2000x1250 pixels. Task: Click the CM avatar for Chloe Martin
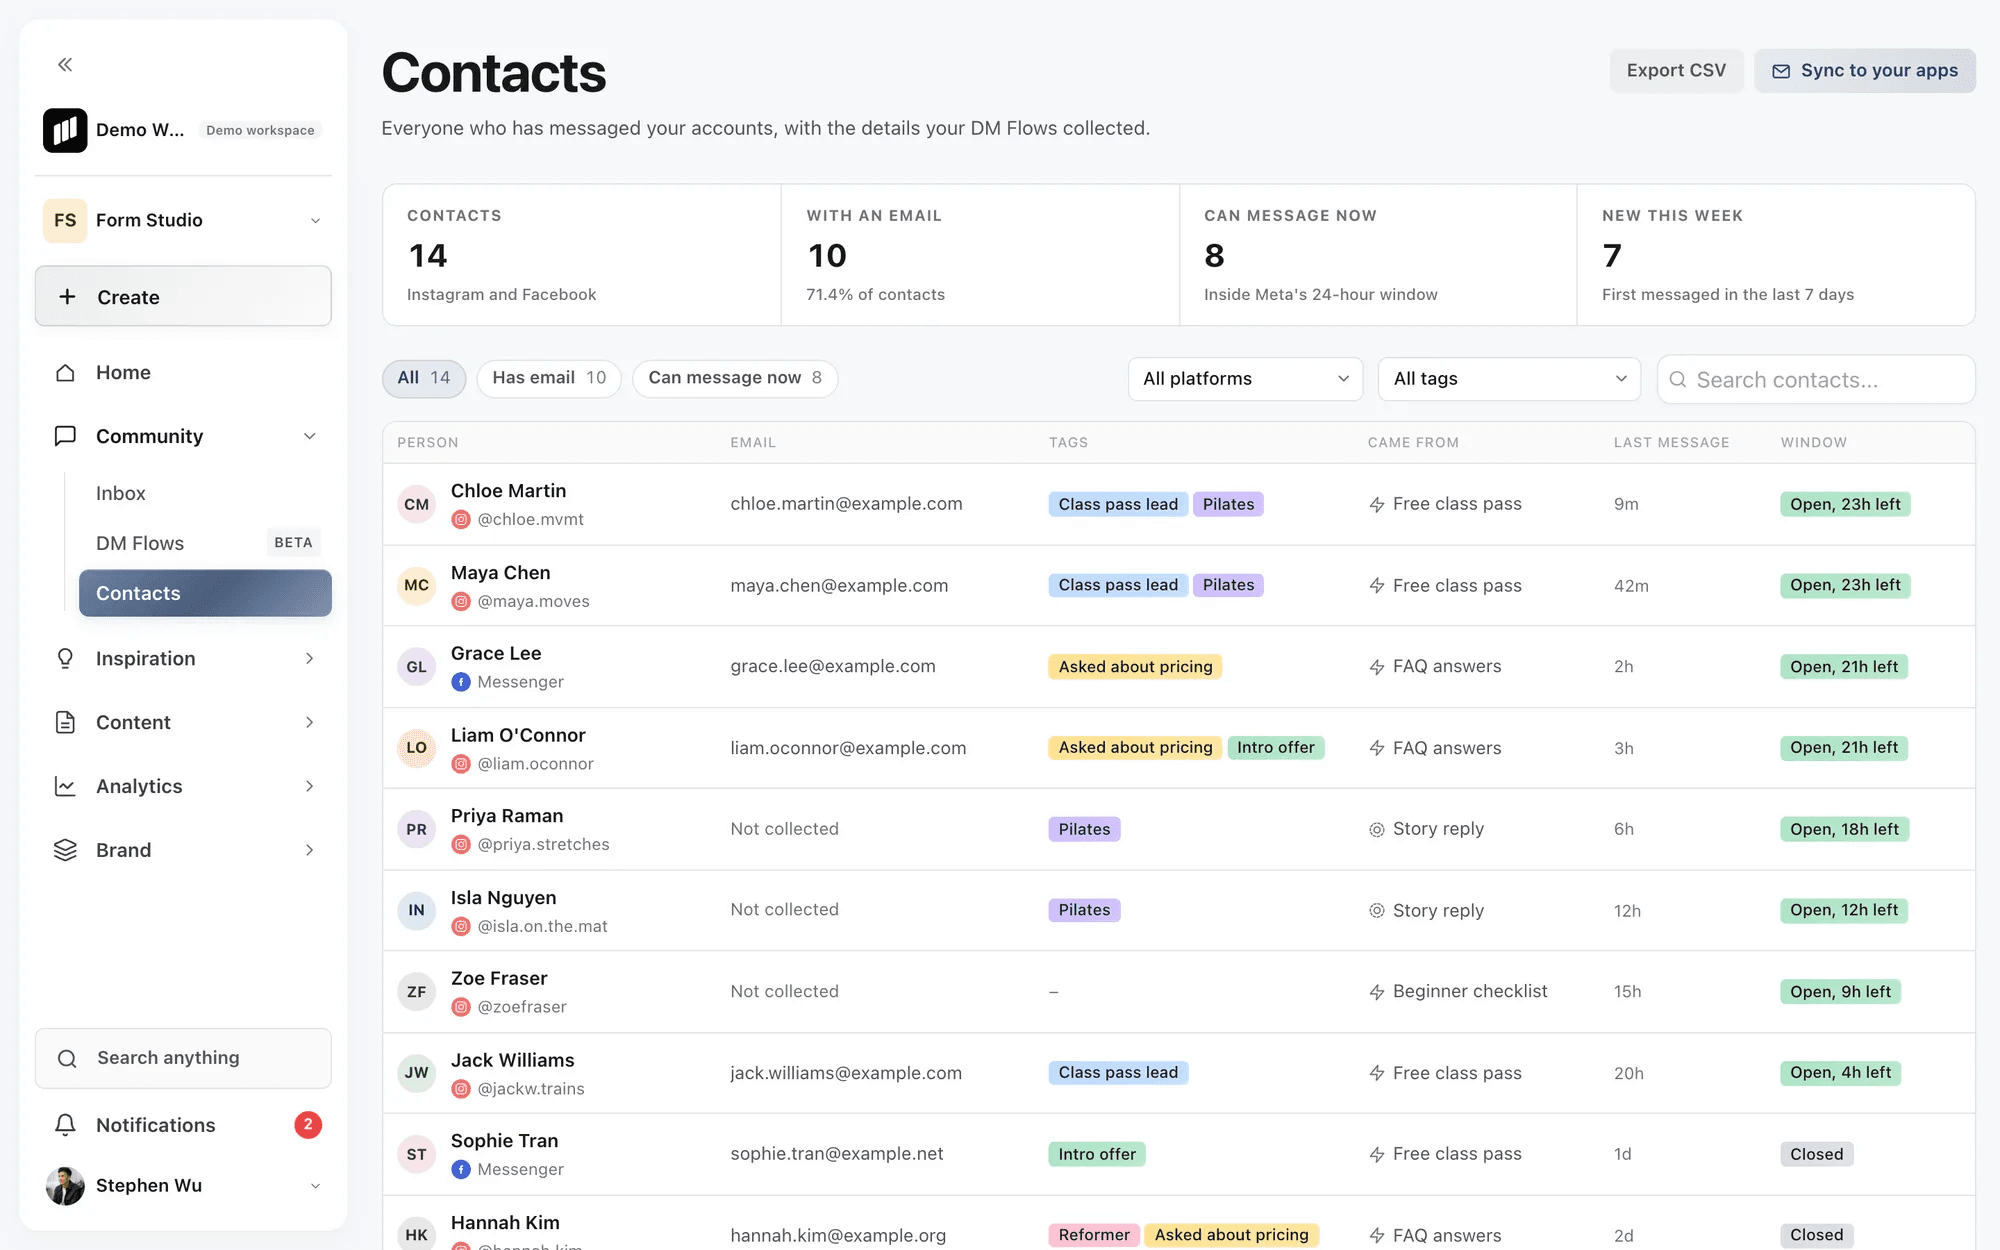(x=417, y=504)
